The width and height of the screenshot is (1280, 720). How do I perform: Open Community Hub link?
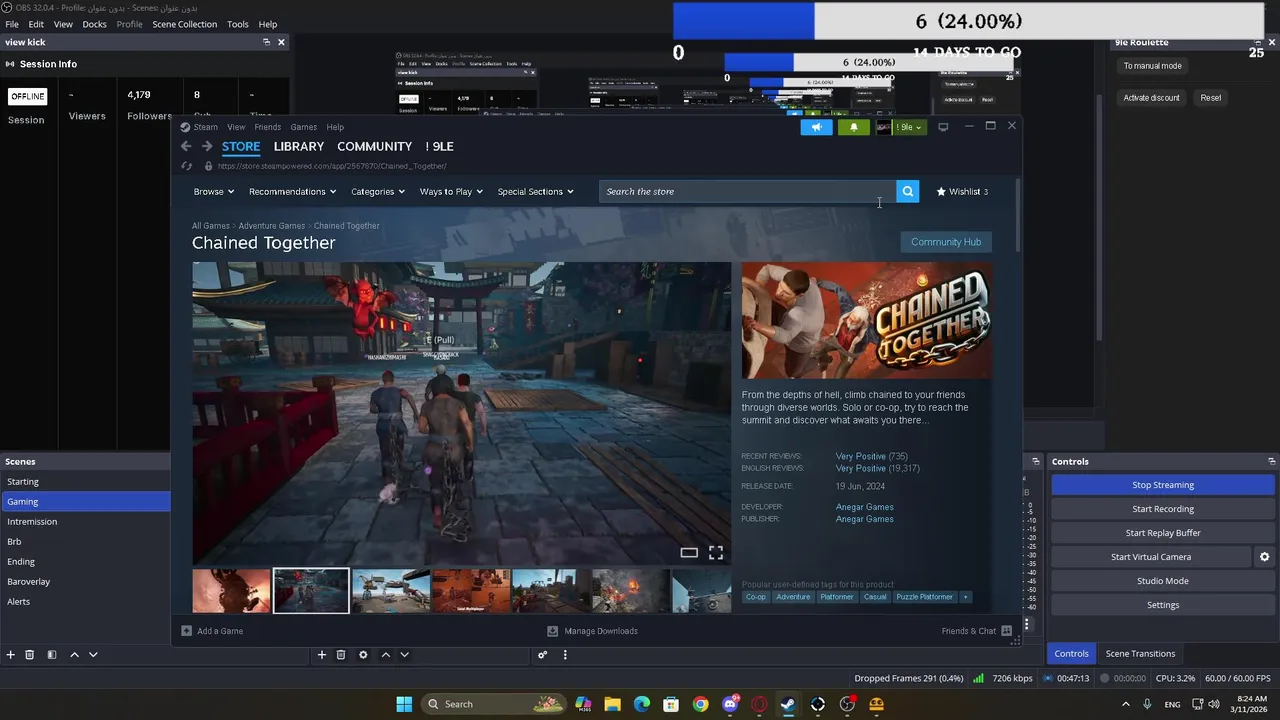946,242
